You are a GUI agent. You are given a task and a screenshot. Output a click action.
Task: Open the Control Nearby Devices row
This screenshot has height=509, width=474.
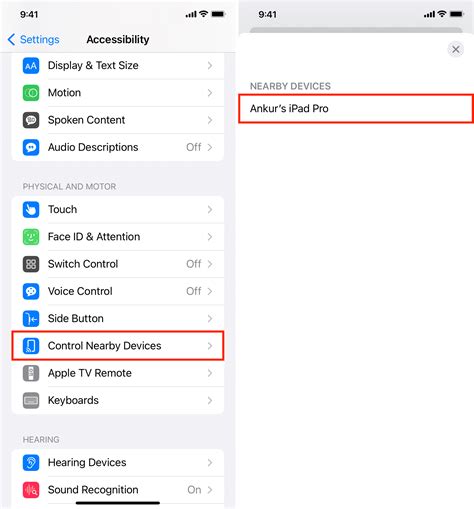[x=118, y=346]
